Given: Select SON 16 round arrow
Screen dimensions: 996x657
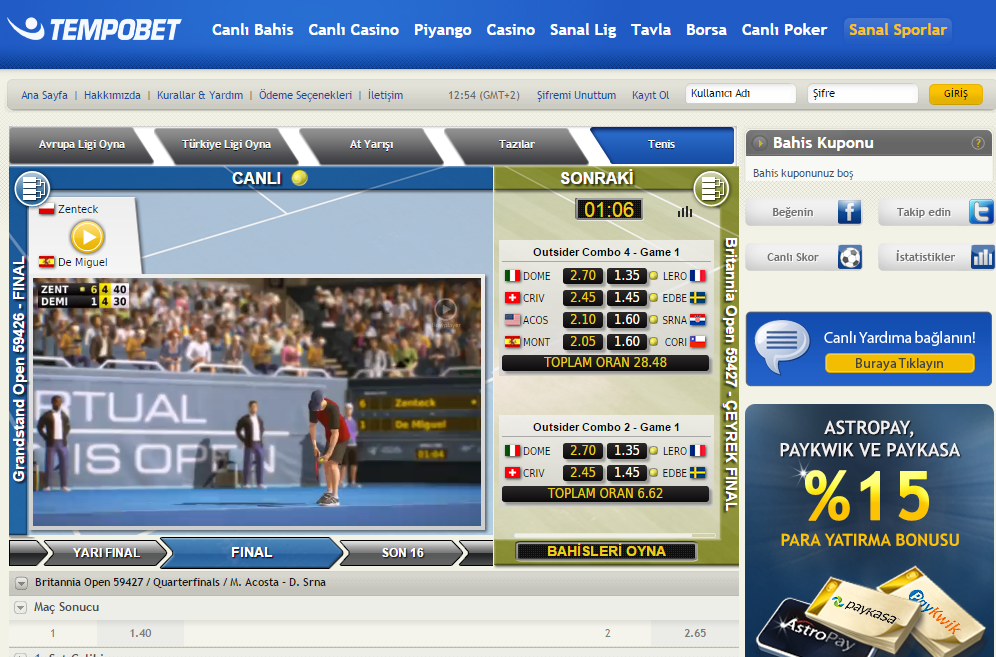Looking at the screenshot, I should pos(402,553).
